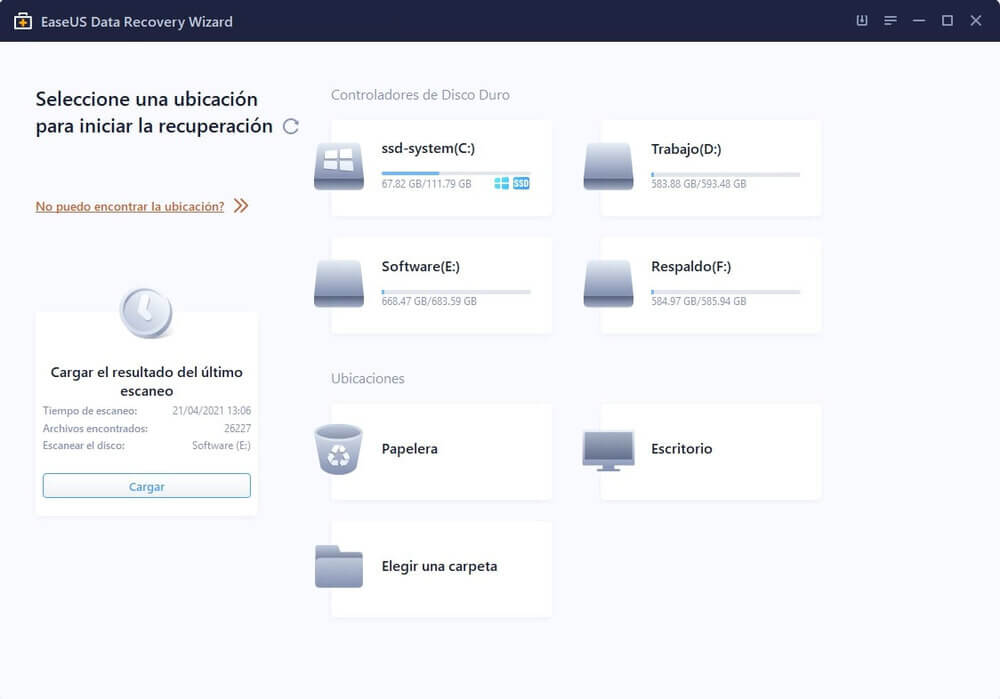Click the Elegir una carpeta folder icon
The width and height of the screenshot is (1000, 699).
coord(340,567)
